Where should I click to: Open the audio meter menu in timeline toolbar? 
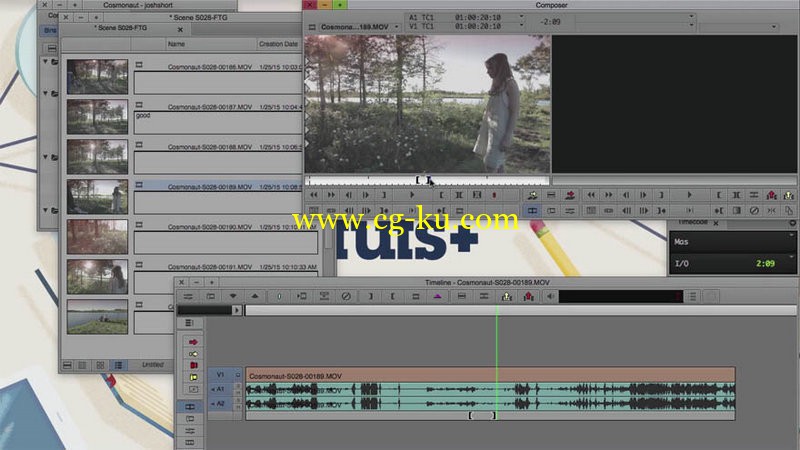(x=692, y=296)
